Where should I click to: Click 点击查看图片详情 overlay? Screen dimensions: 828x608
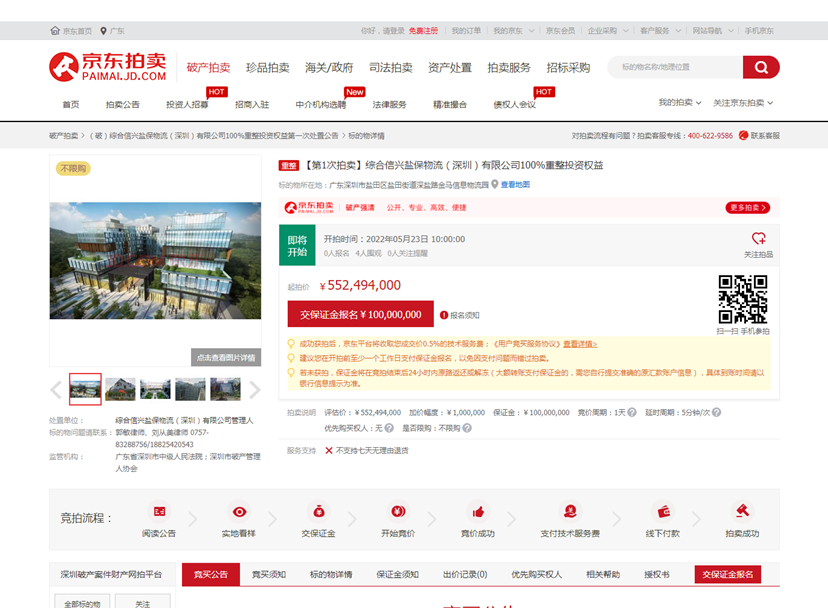226,358
